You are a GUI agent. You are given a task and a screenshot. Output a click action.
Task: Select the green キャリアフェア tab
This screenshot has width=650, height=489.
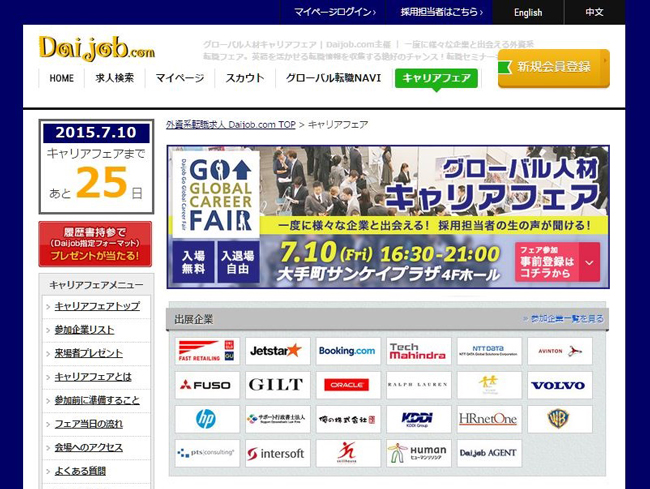tap(436, 78)
